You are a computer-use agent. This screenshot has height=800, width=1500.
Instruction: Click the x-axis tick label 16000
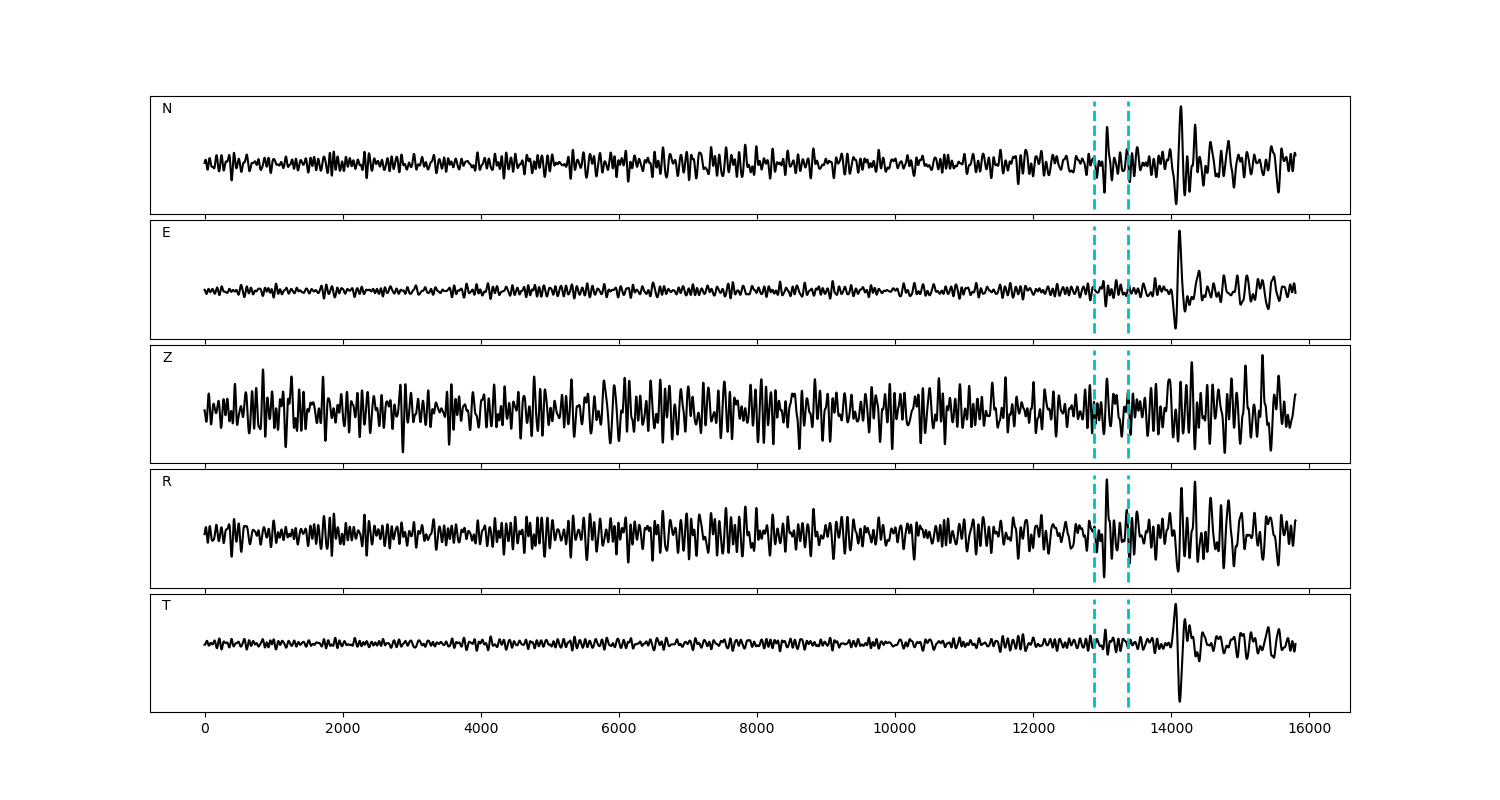tap(1309, 729)
